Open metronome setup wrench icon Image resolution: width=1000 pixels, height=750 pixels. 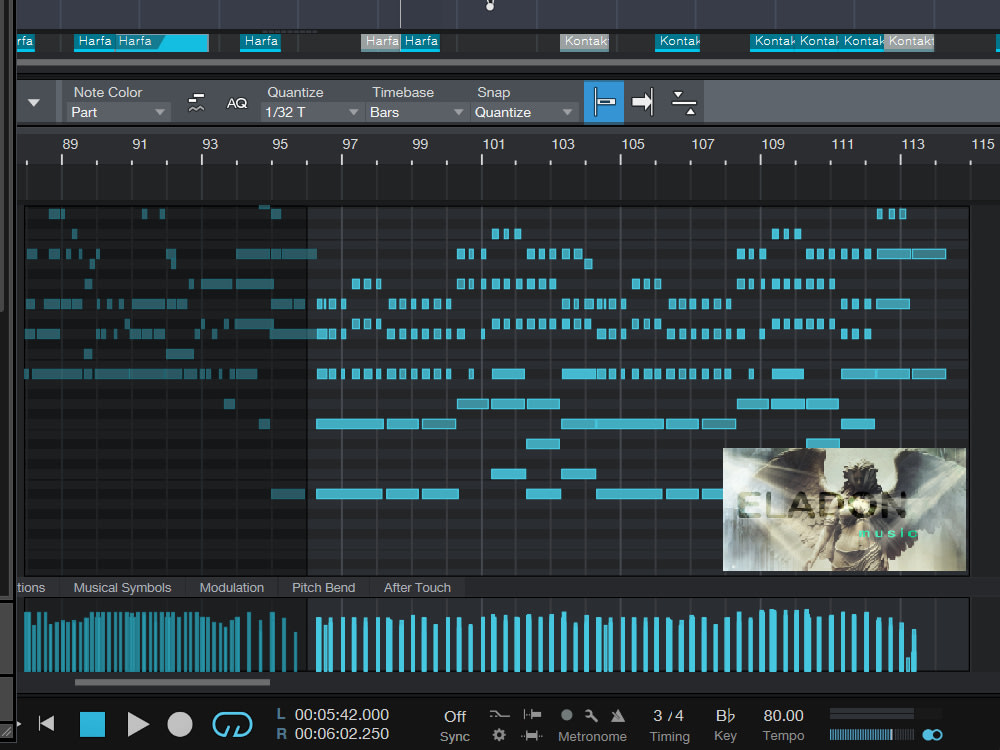[591, 716]
